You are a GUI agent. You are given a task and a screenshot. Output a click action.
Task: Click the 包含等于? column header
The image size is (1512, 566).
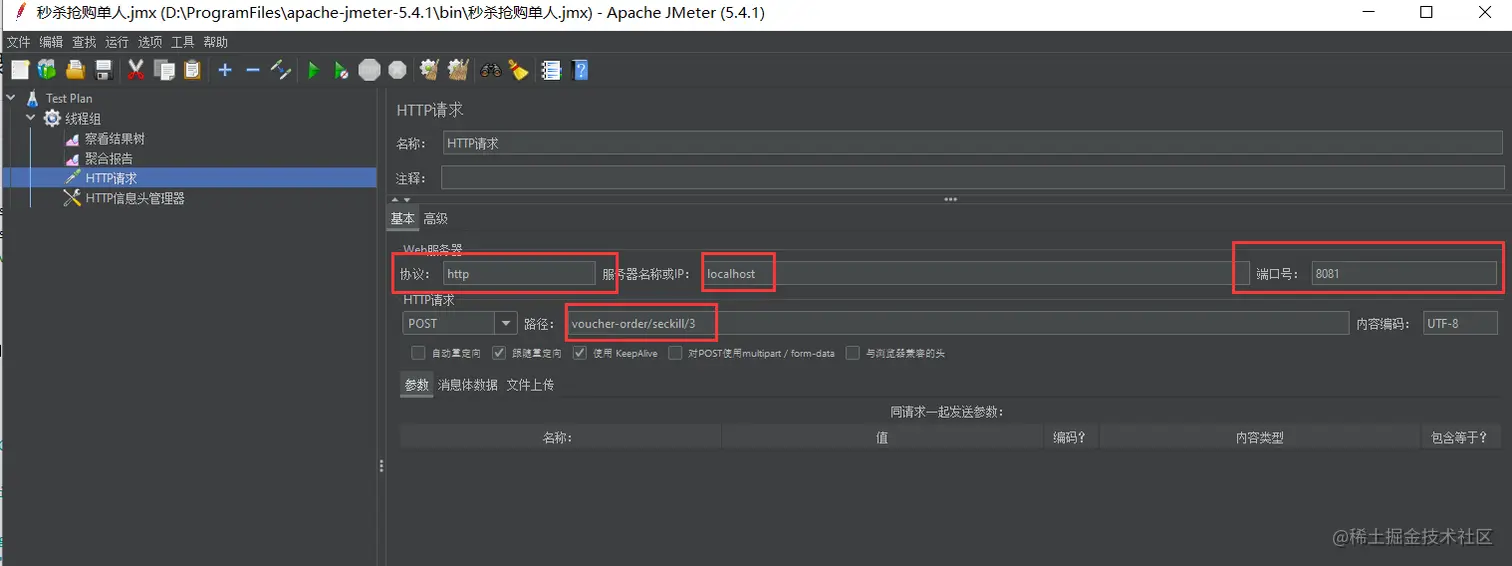[x=1461, y=437]
